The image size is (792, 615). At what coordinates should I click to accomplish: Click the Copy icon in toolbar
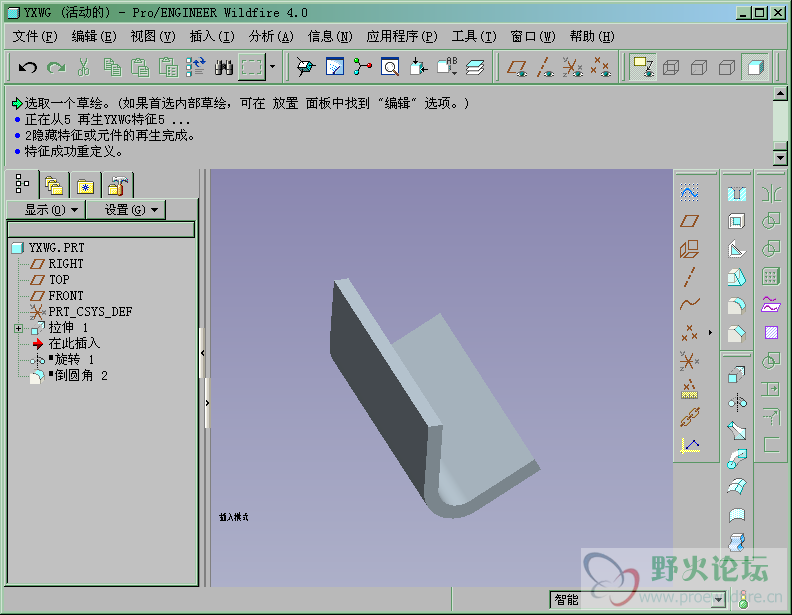[x=112, y=67]
